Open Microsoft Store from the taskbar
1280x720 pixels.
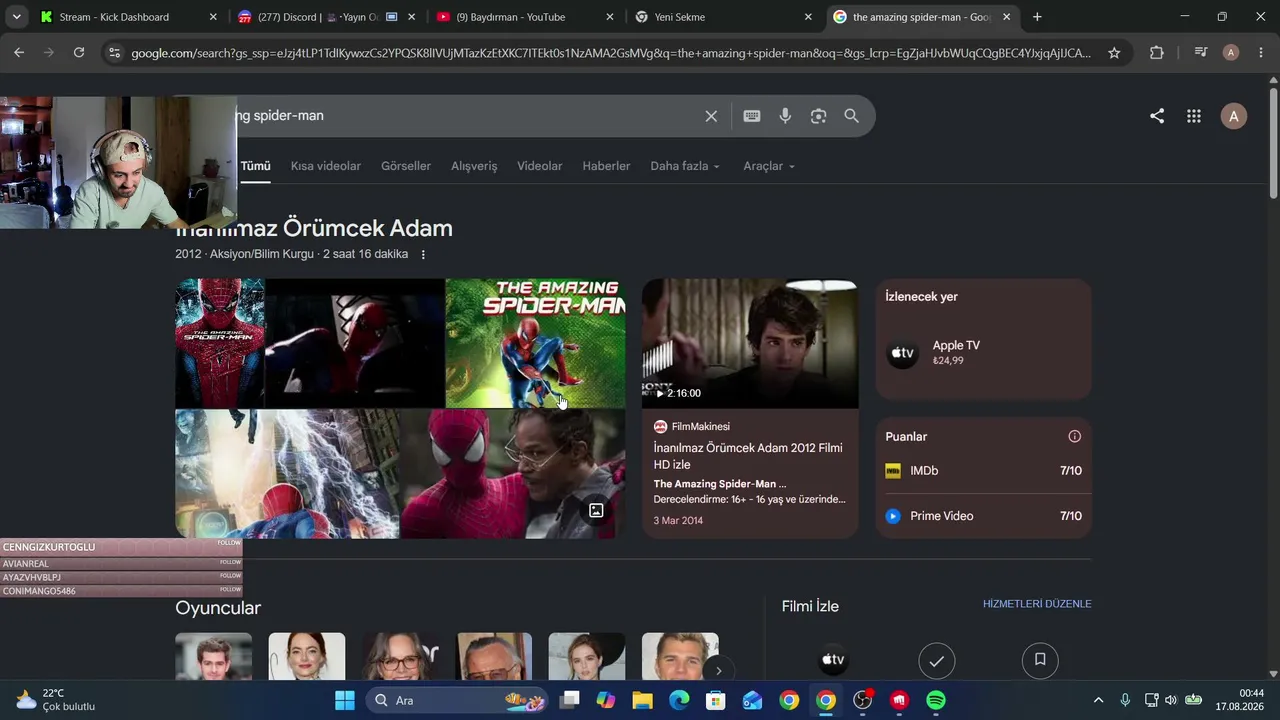point(716,701)
